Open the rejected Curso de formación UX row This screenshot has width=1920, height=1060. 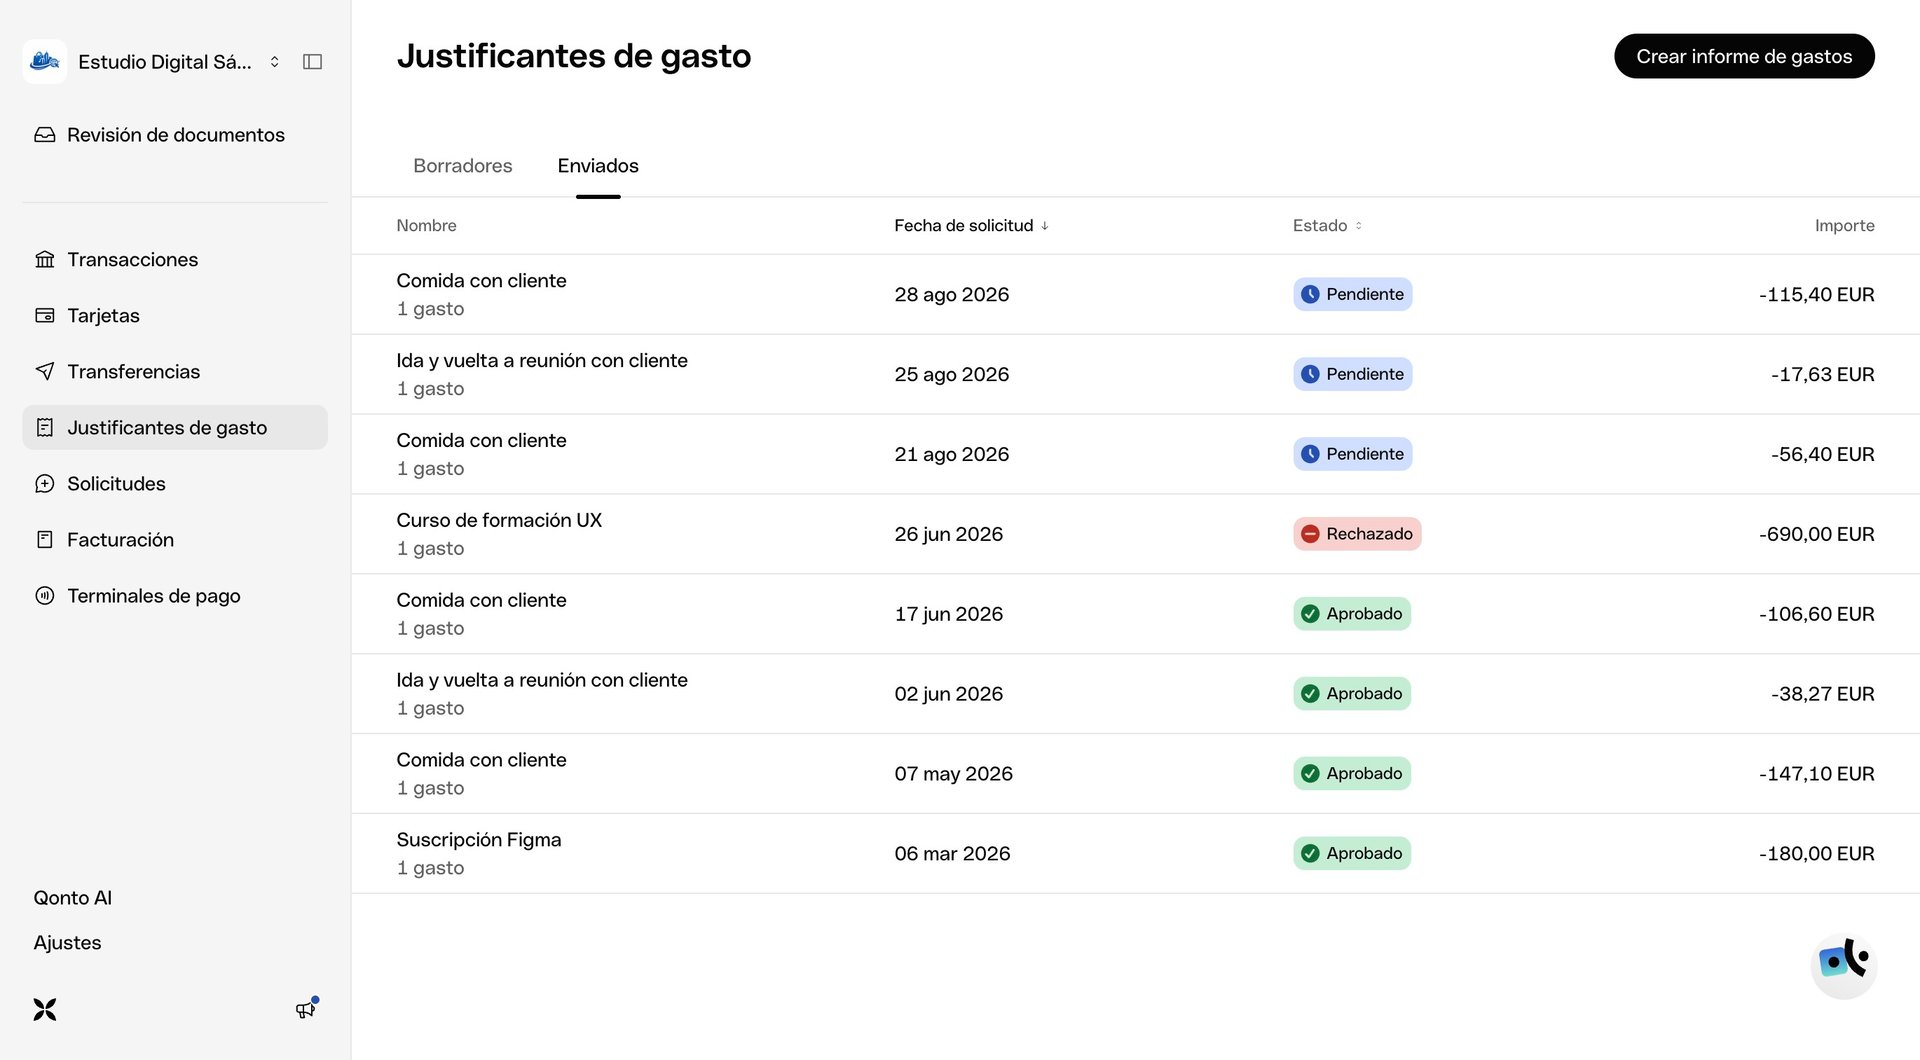[x=1135, y=534]
